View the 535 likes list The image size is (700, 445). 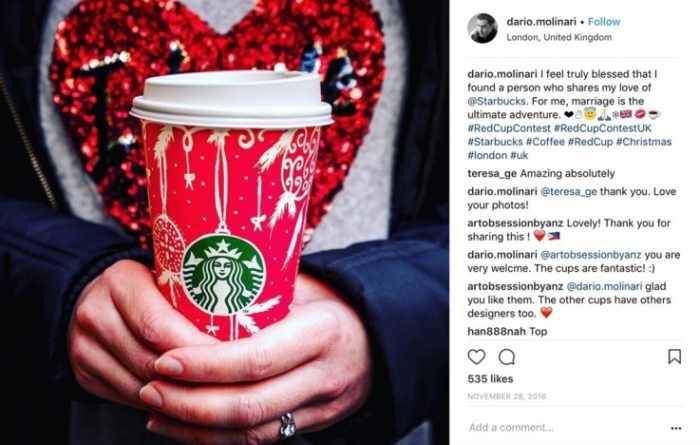[x=490, y=379]
